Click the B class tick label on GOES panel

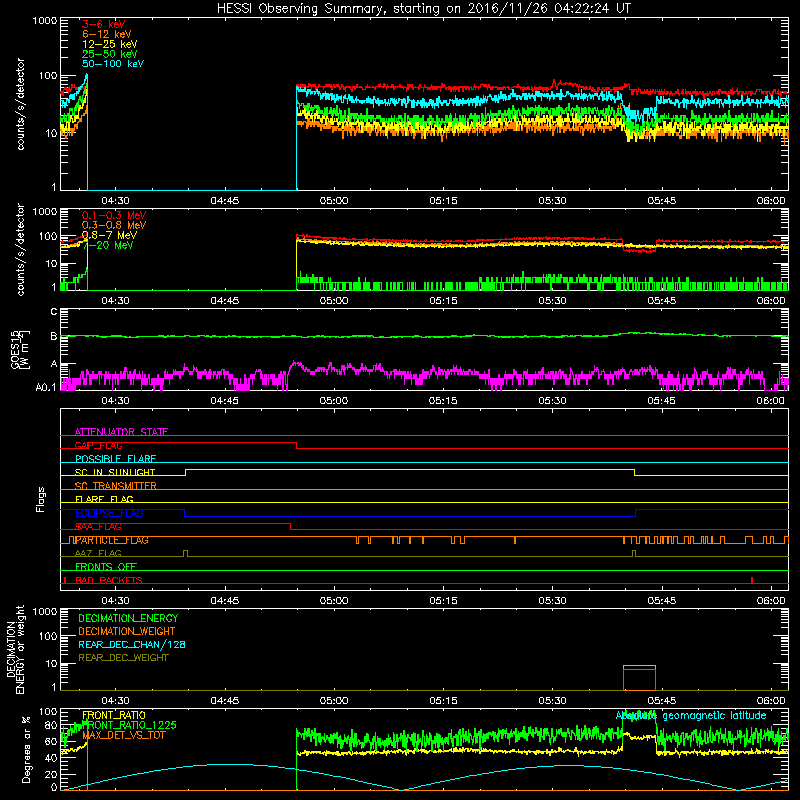[x=54, y=336]
